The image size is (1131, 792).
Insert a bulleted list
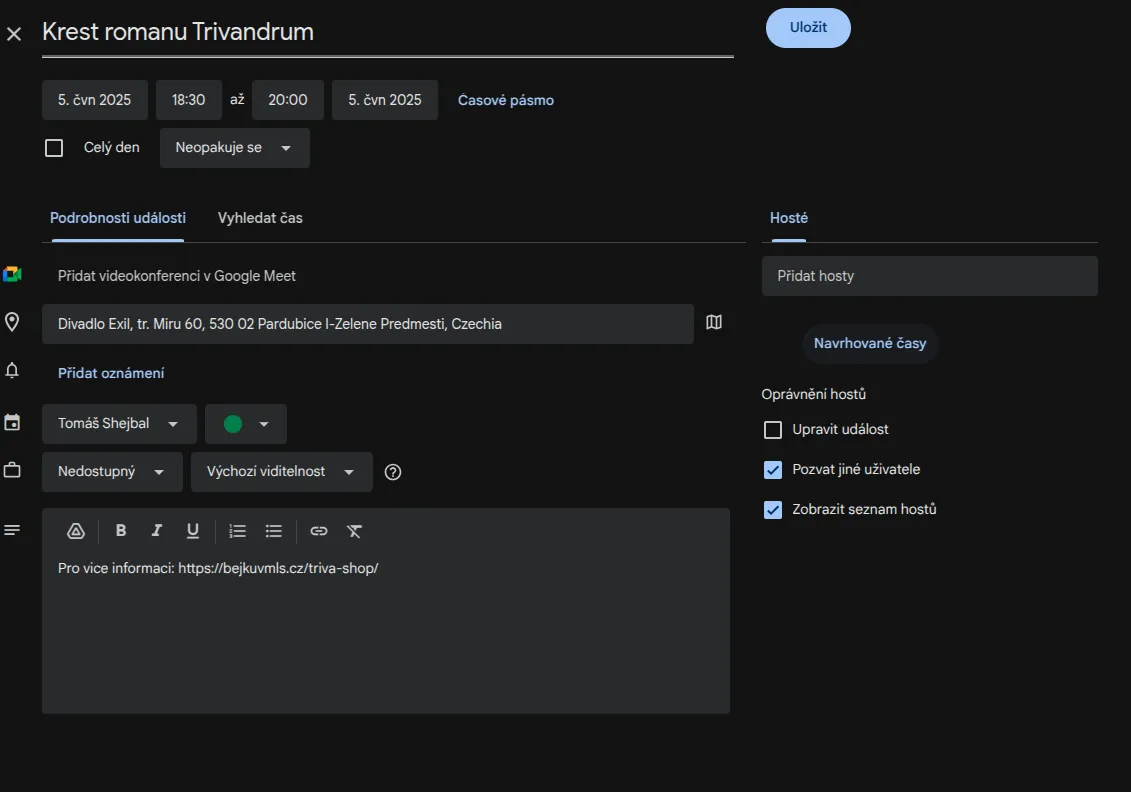(274, 531)
